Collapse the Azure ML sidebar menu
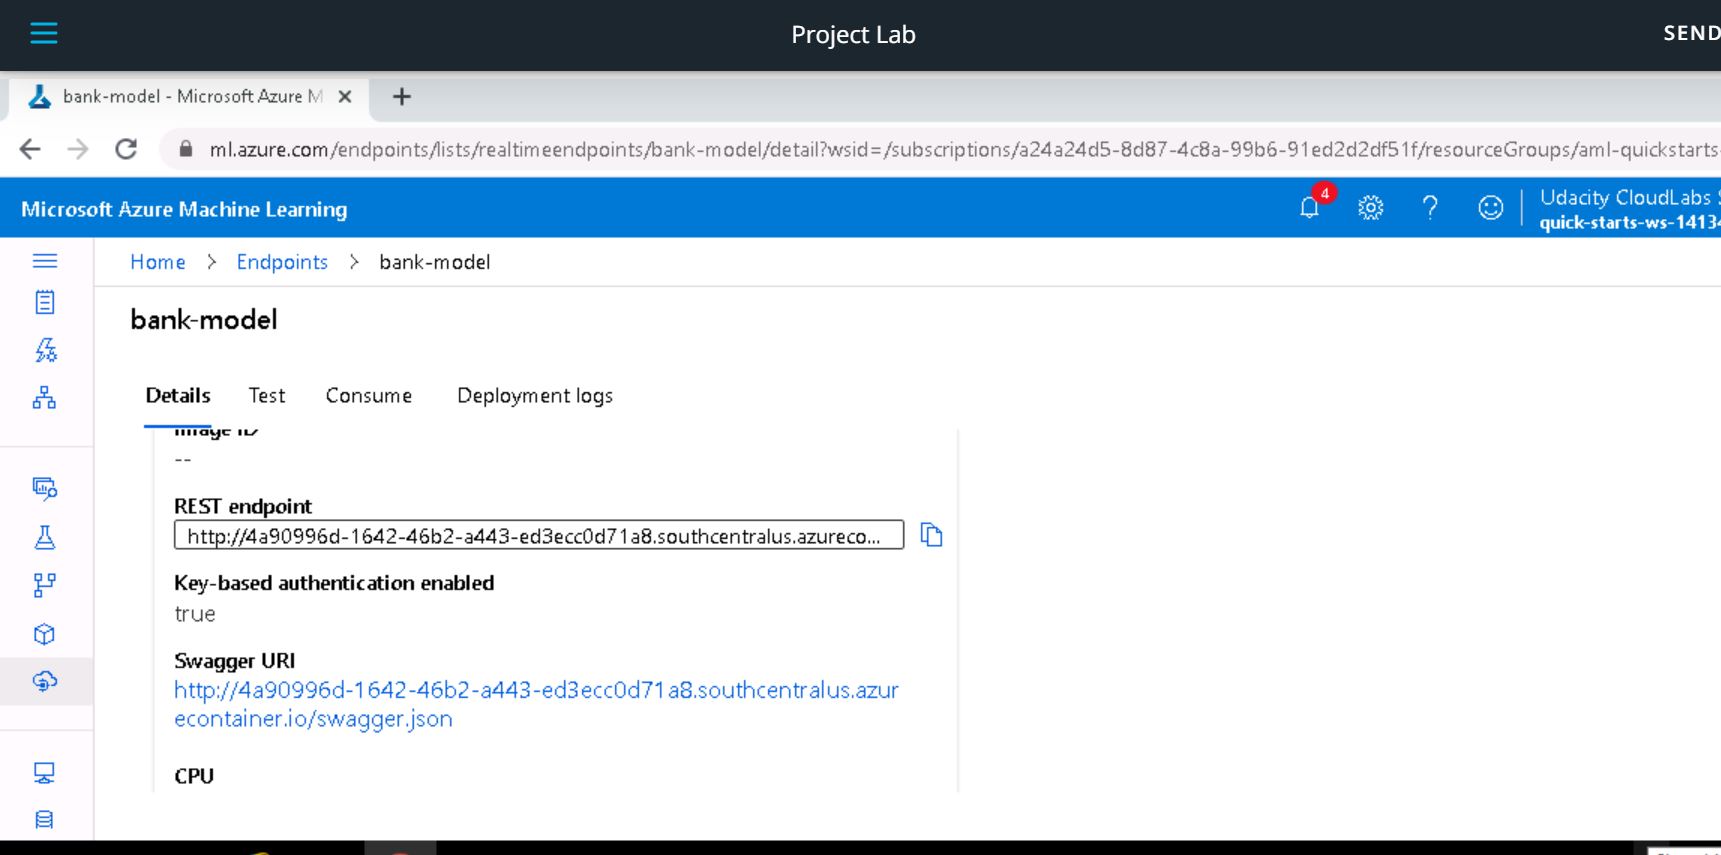This screenshot has width=1721, height=855. 45,261
